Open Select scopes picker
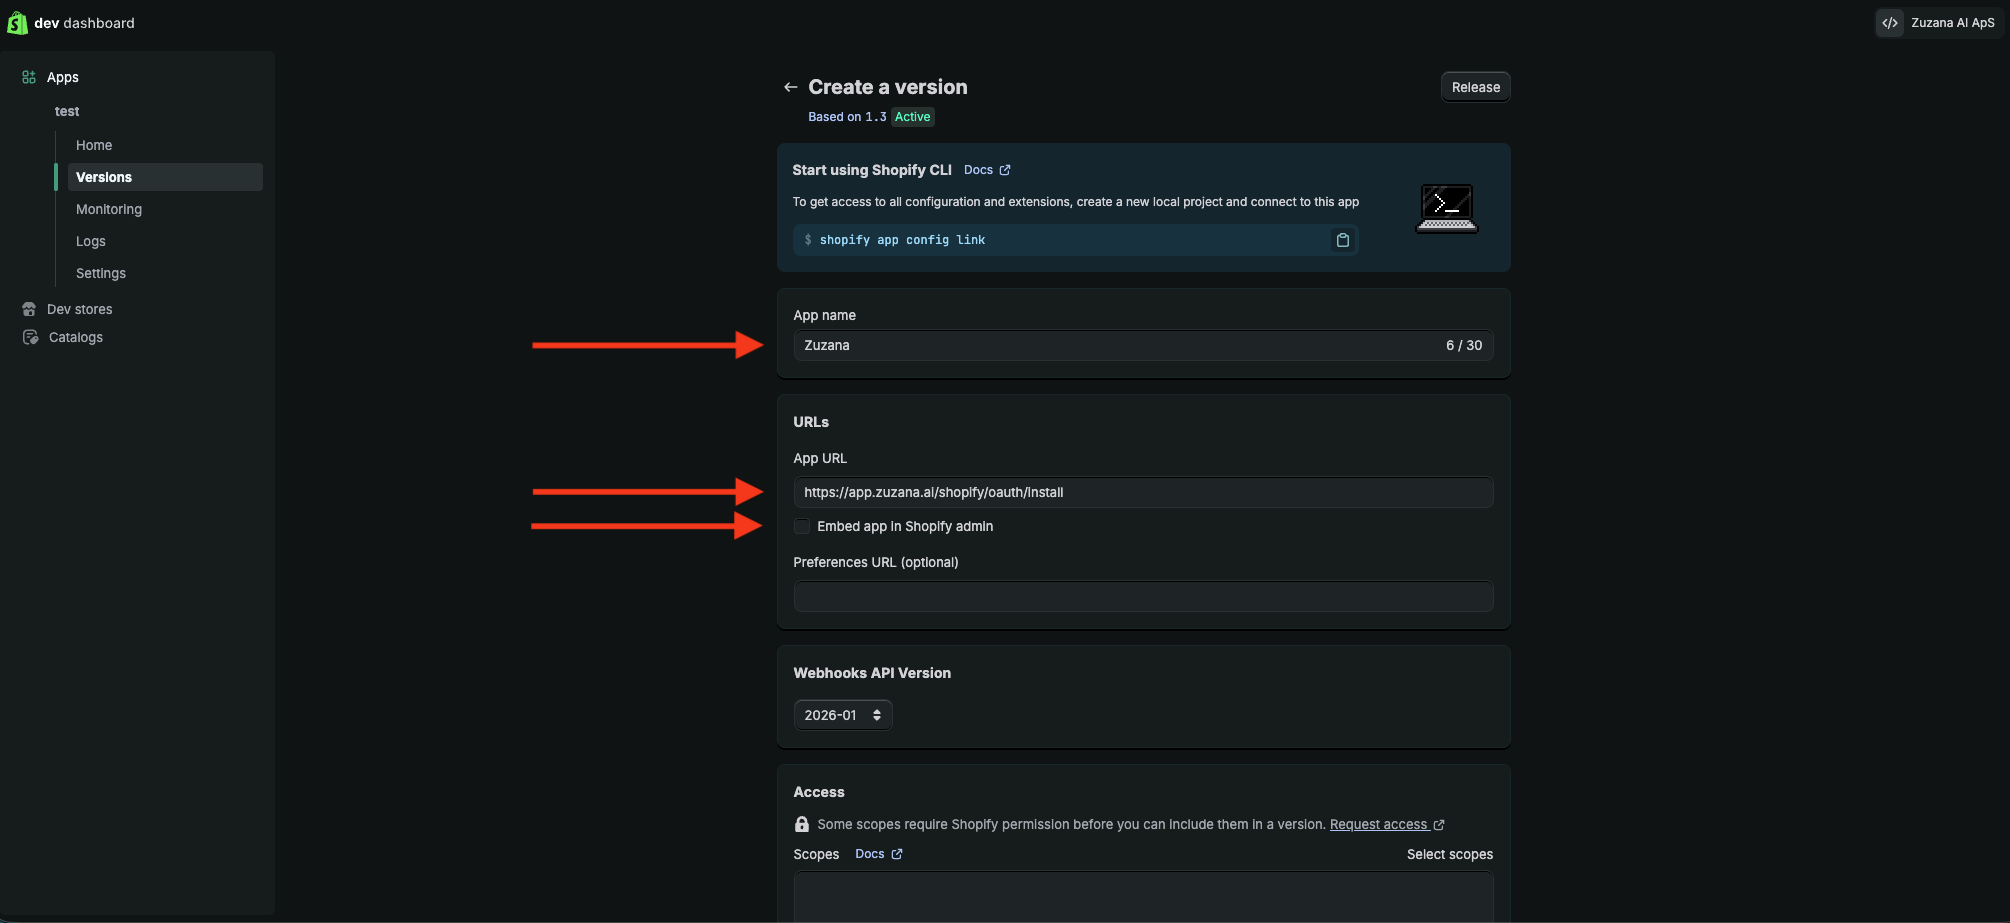Image resolution: width=2010 pixels, height=923 pixels. click(x=1449, y=854)
